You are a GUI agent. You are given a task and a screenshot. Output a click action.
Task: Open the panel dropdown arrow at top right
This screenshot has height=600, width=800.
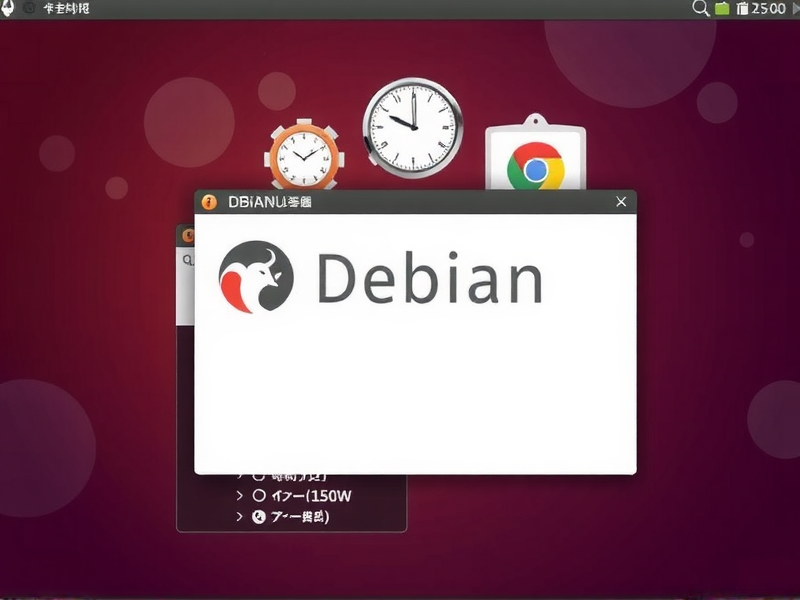pyautogui.click(x=795, y=9)
